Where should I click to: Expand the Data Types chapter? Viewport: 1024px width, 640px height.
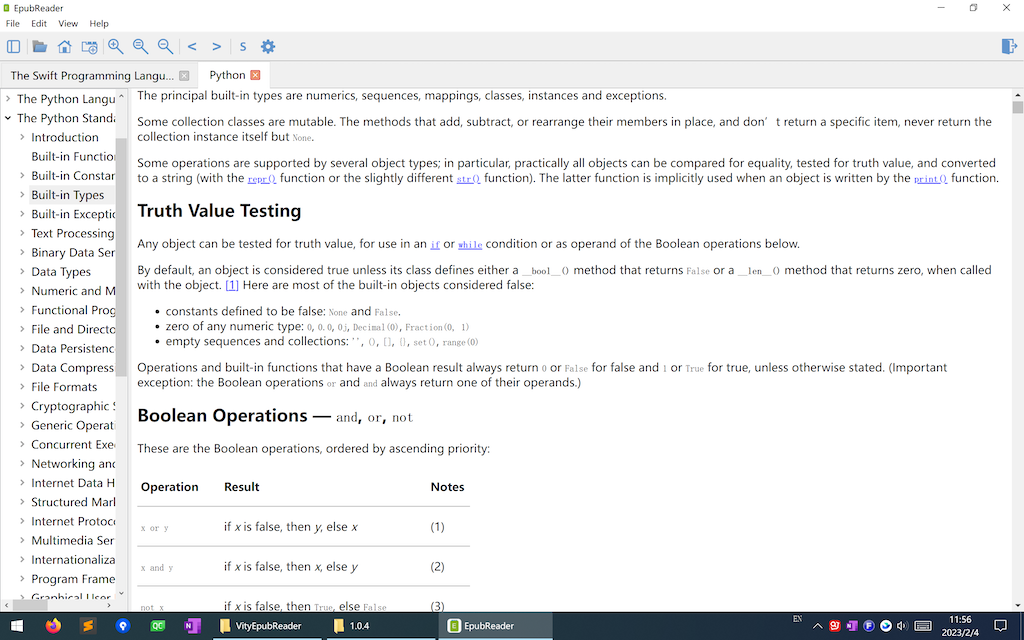pos(22,271)
